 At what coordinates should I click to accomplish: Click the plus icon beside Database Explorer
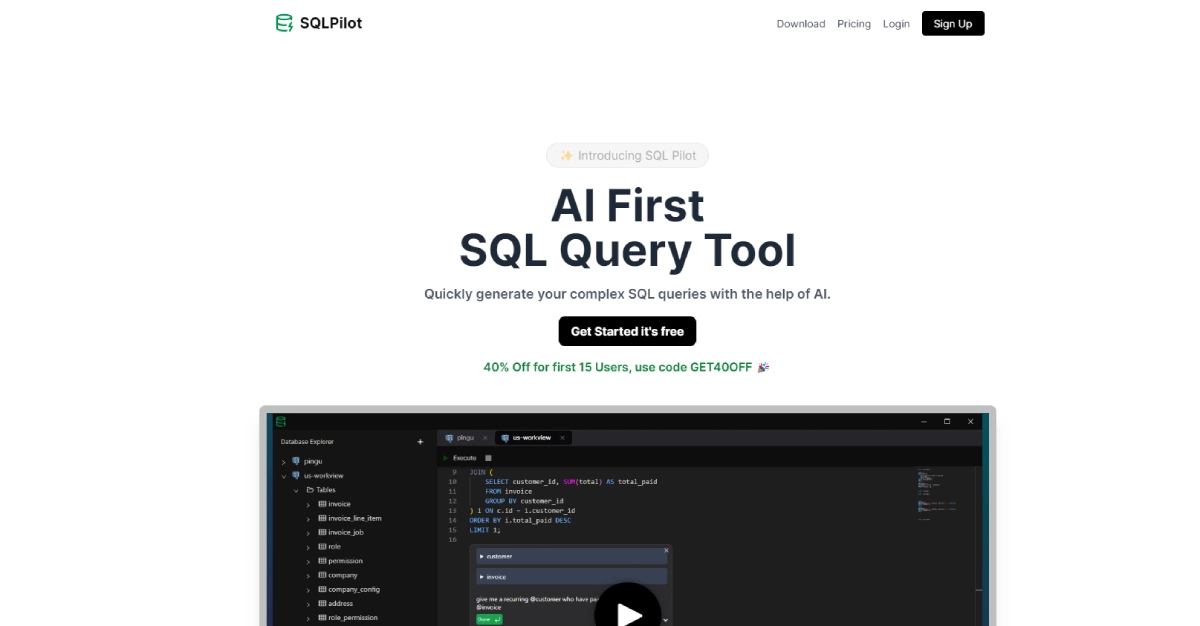(420, 442)
